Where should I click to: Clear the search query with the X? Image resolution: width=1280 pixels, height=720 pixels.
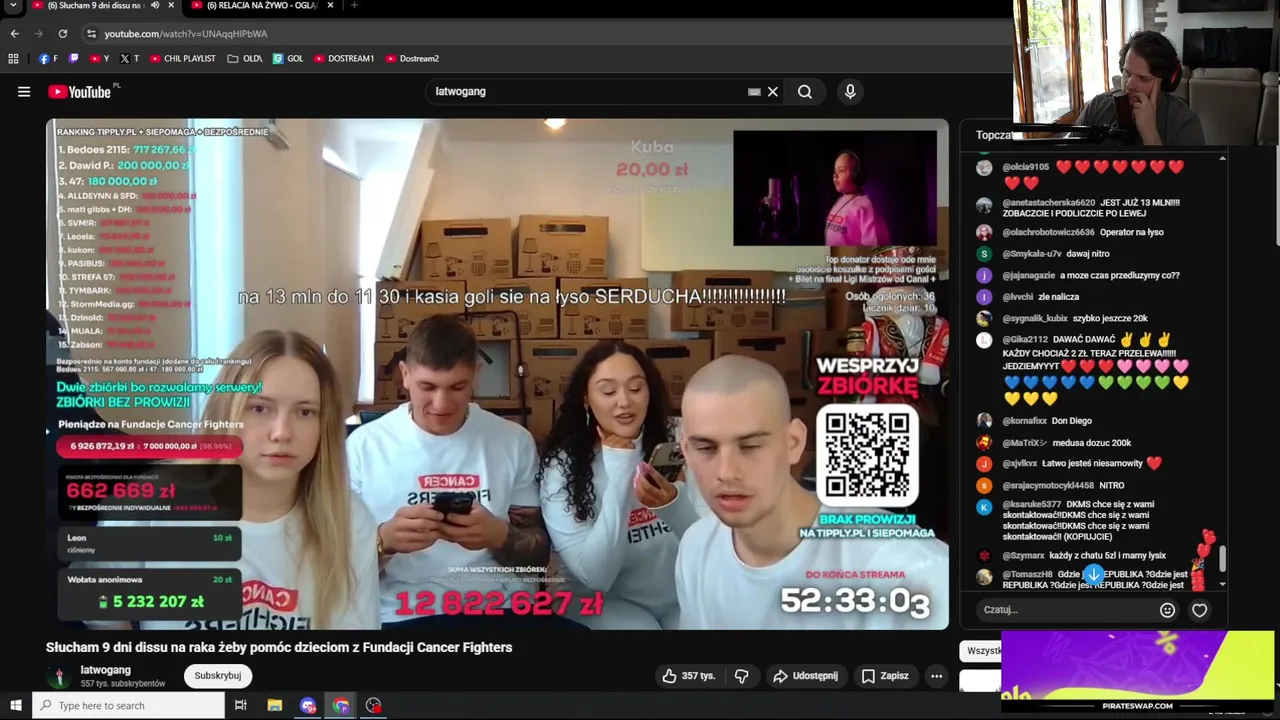pyautogui.click(x=773, y=92)
